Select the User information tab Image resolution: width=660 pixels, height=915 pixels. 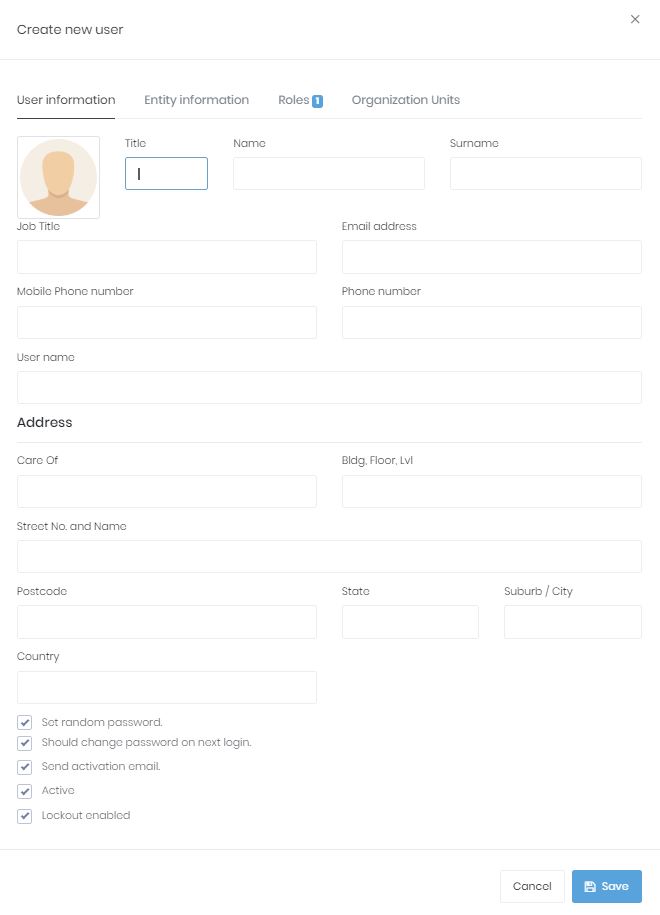point(66,100)
